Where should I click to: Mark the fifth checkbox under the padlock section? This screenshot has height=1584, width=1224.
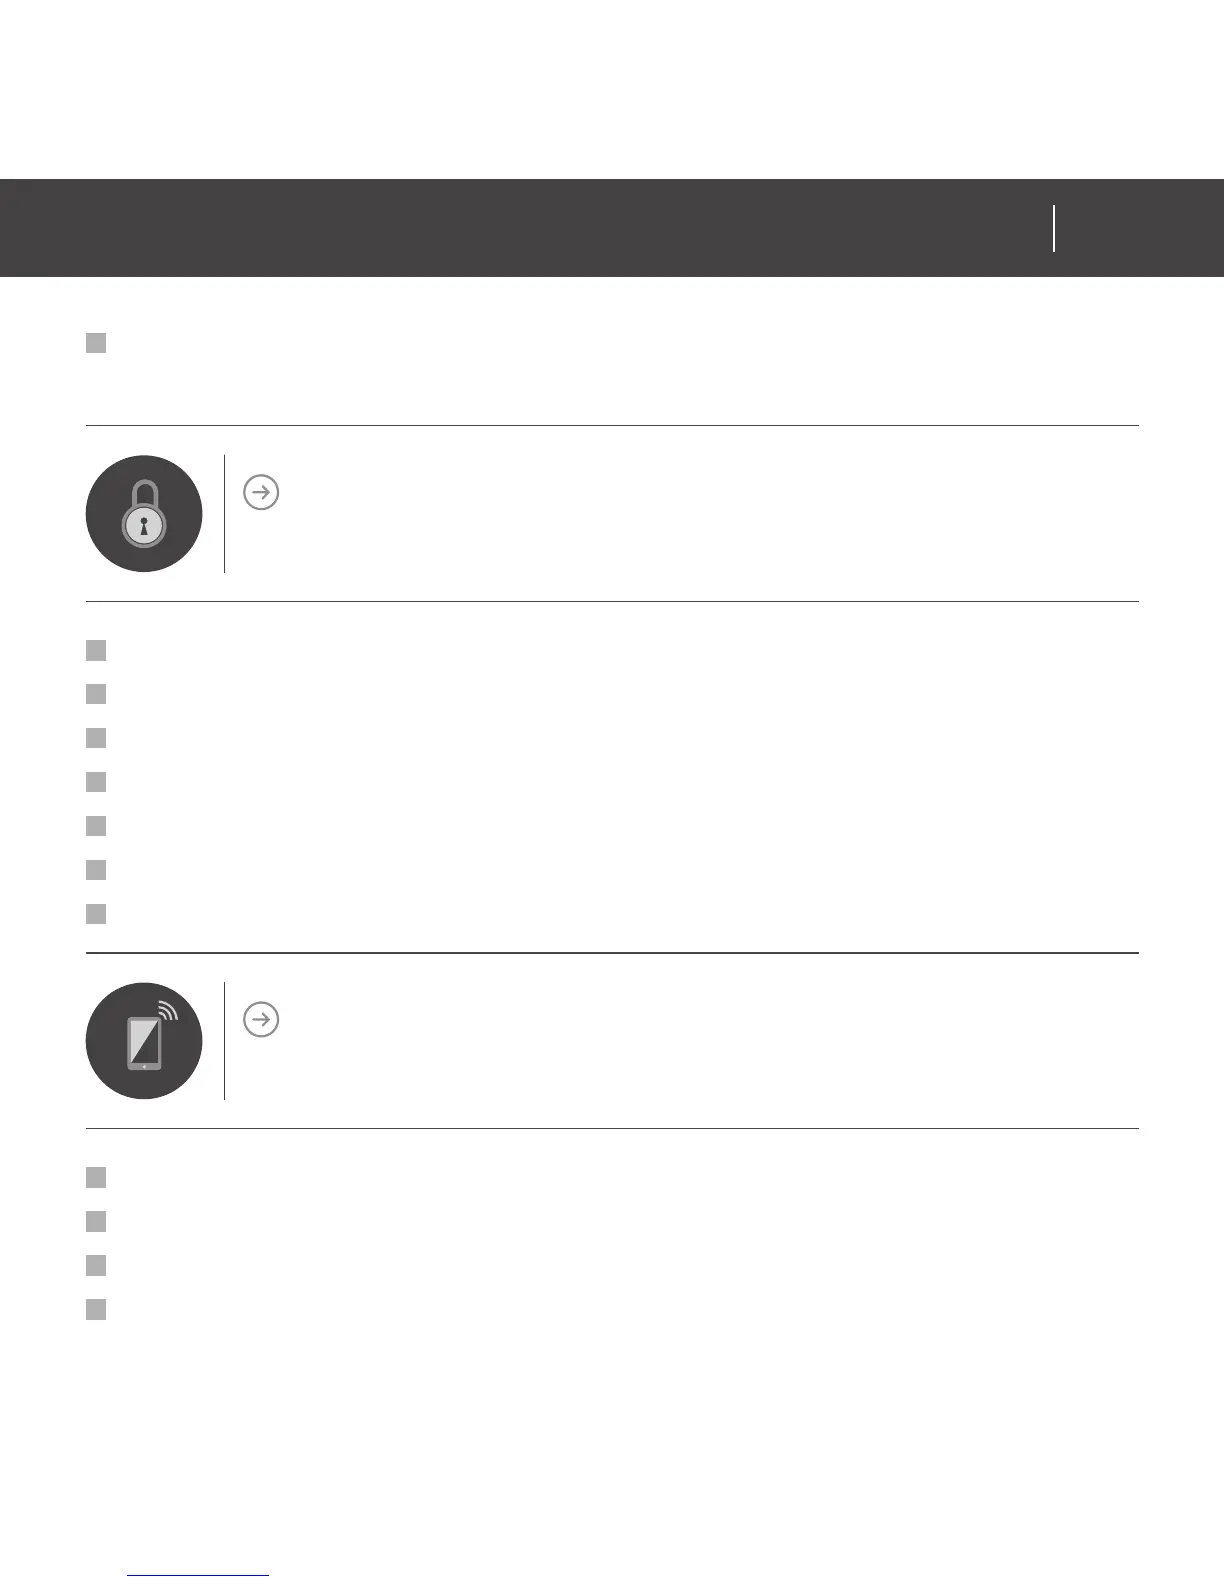coord(96,826)
